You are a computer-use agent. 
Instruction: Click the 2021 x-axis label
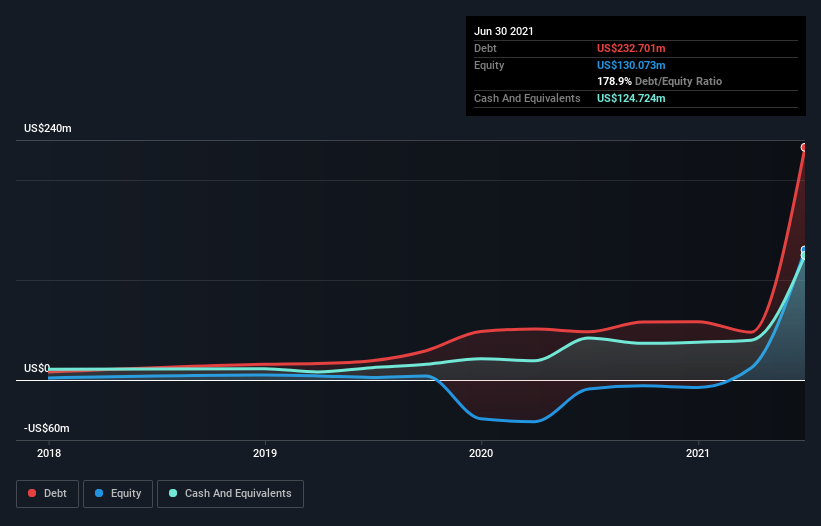tap(698, 453)
